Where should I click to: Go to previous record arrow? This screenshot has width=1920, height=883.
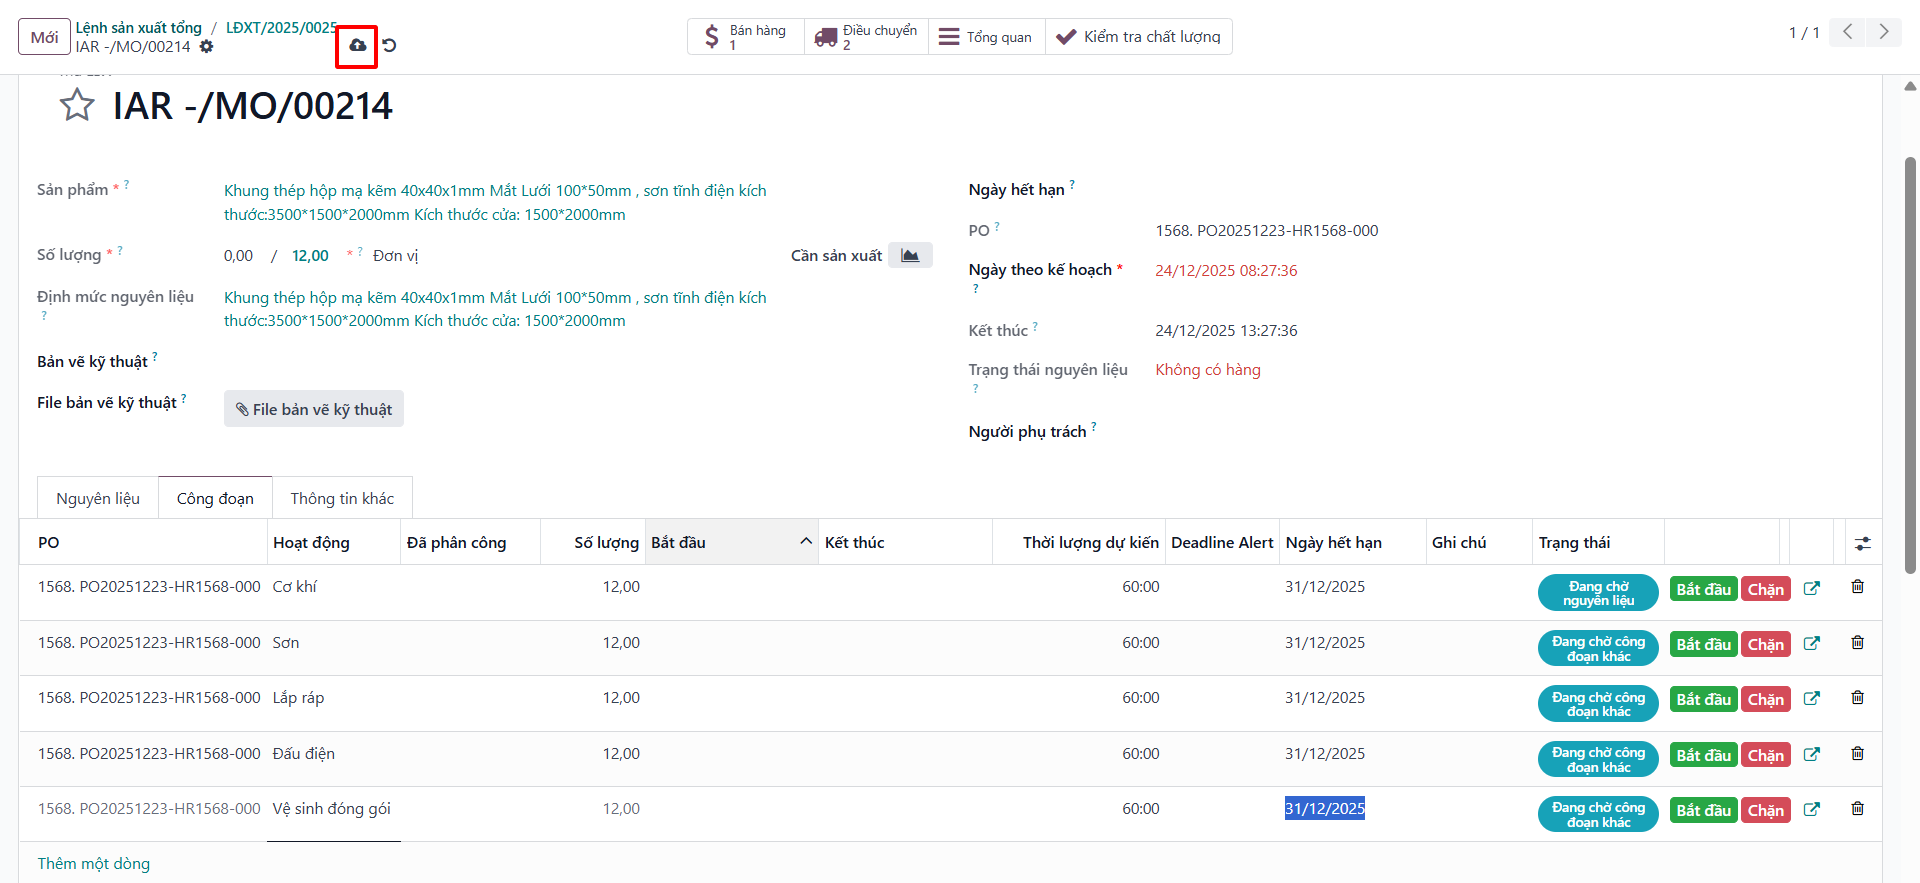click(1848, 32)
